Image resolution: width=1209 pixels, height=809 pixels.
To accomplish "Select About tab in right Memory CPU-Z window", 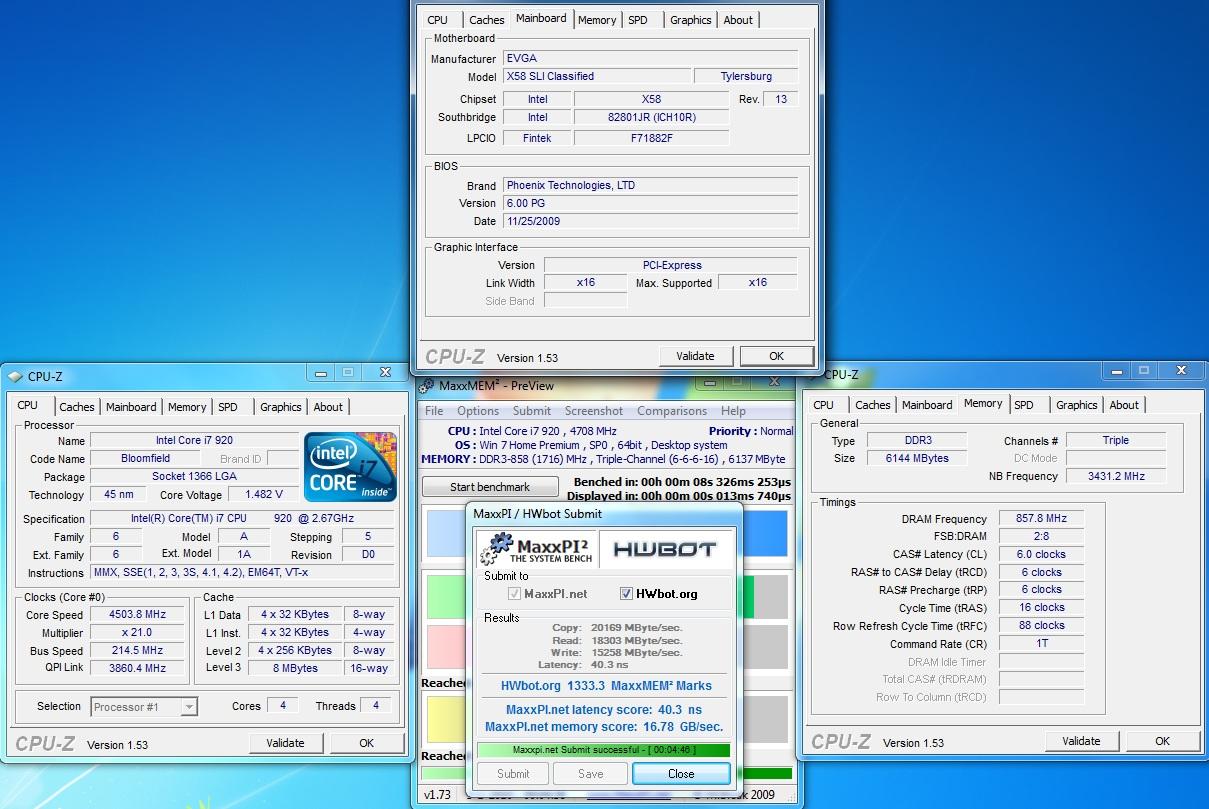I will (x=1124, y=405).
